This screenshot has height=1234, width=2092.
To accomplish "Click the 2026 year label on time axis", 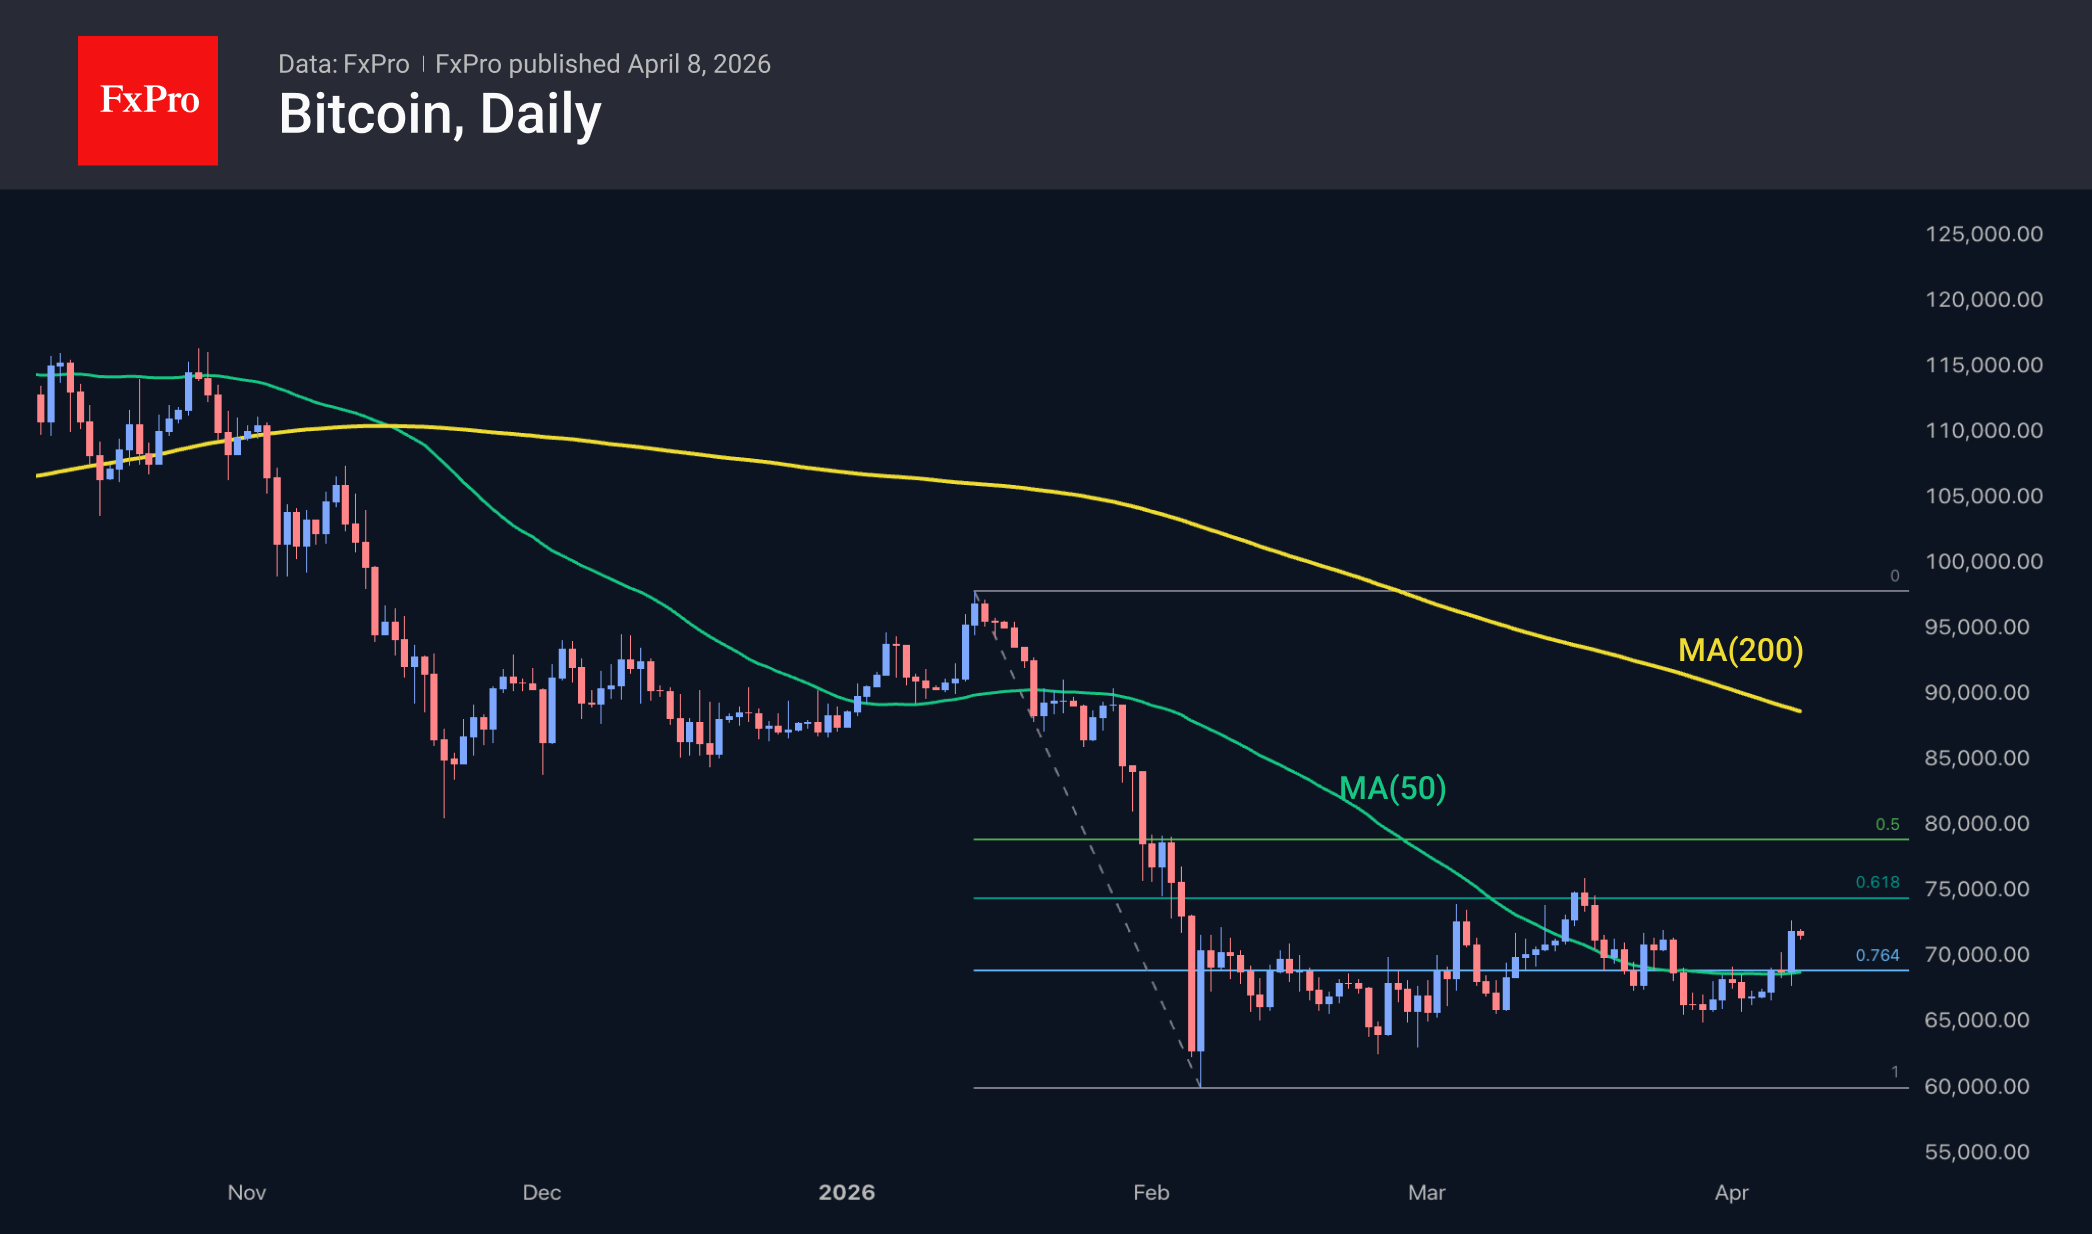I will coord(846,1192).
